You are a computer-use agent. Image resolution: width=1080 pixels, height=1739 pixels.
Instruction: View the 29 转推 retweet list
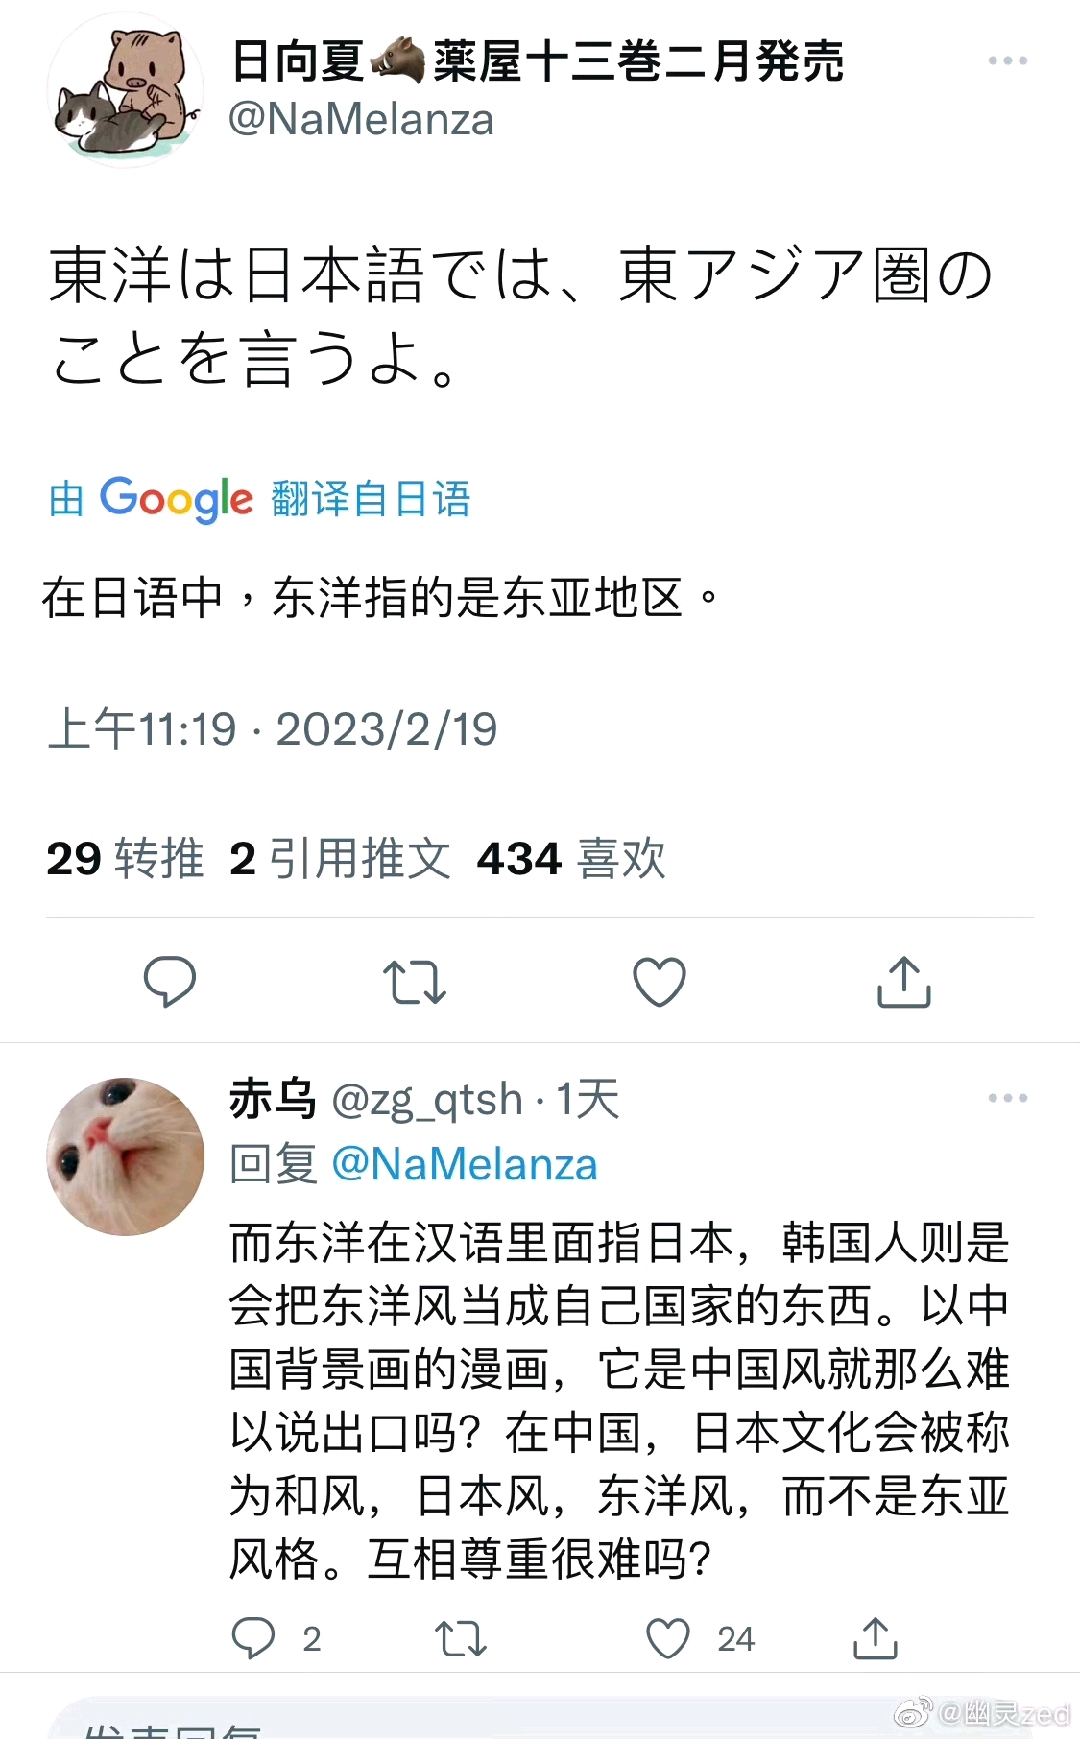click(x=125, y=859)
